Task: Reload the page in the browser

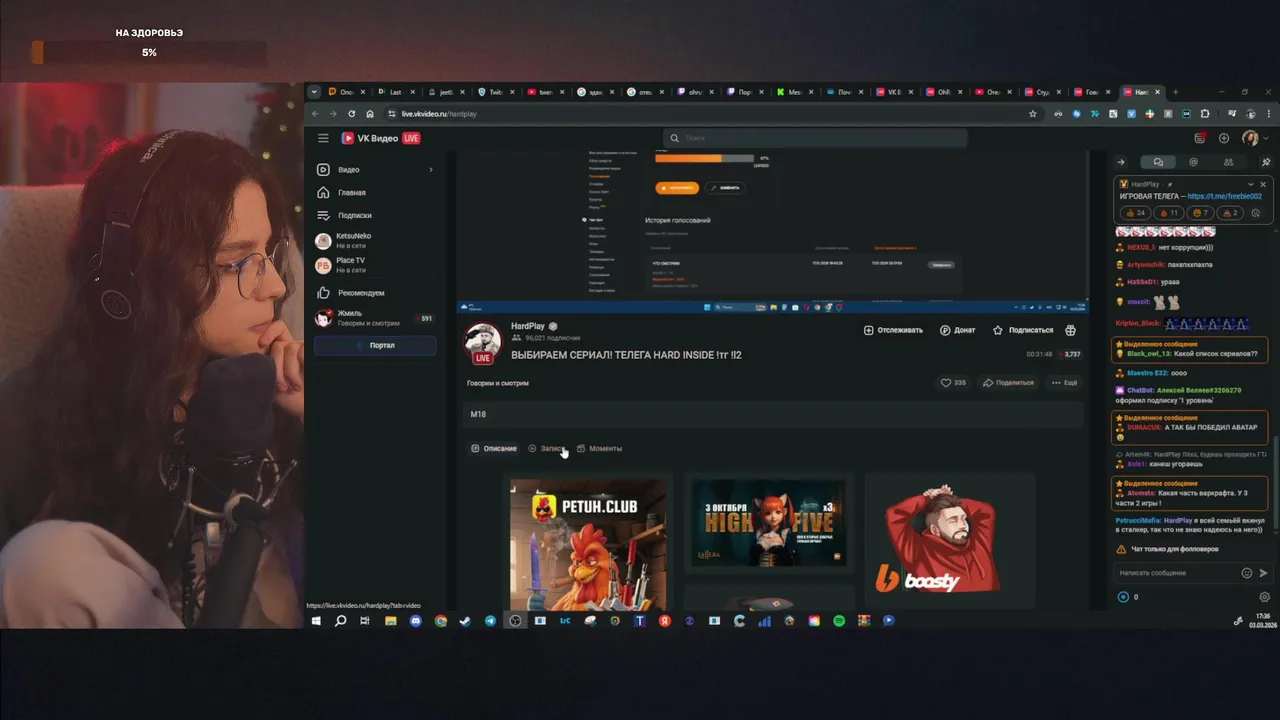Action: tap(351, 114)
